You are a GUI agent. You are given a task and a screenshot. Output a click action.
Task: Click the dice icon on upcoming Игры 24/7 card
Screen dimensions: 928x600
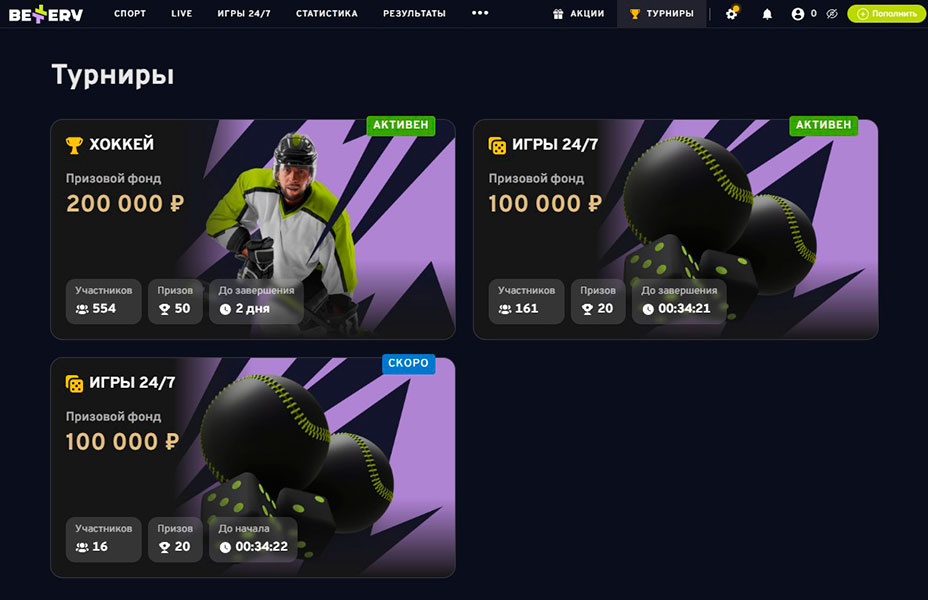(75, 383)
